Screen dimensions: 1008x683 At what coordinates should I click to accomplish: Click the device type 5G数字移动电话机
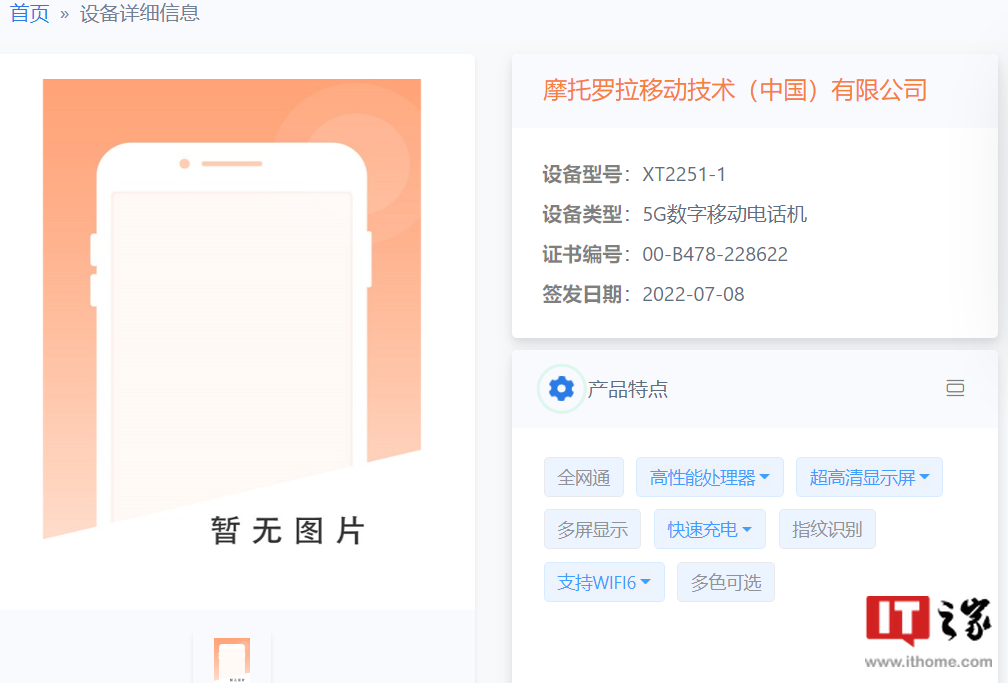click(x=724, y=214)
